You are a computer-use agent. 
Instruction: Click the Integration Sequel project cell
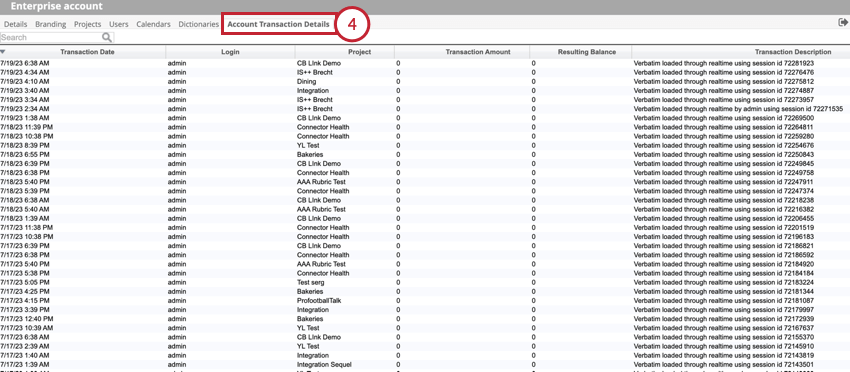pyautogui.click(x=324, y=364)
